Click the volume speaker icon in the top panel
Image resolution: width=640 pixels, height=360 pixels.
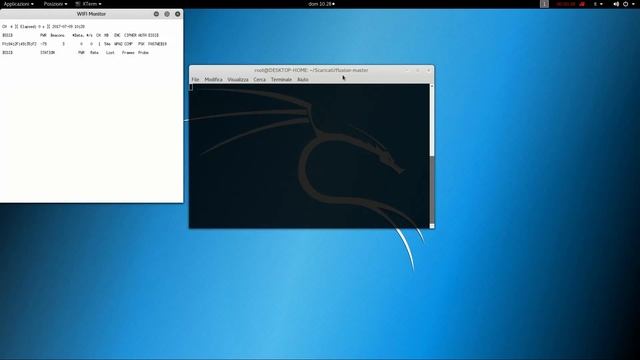(x=616, y=4)
